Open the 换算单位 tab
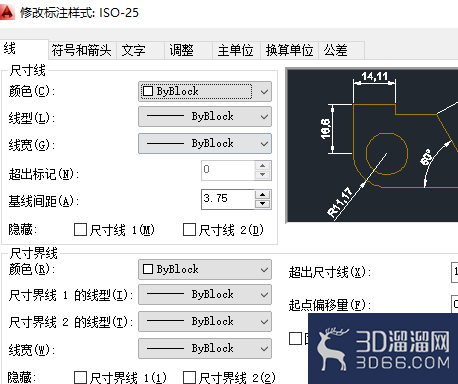458x384 pixels. 289,50
